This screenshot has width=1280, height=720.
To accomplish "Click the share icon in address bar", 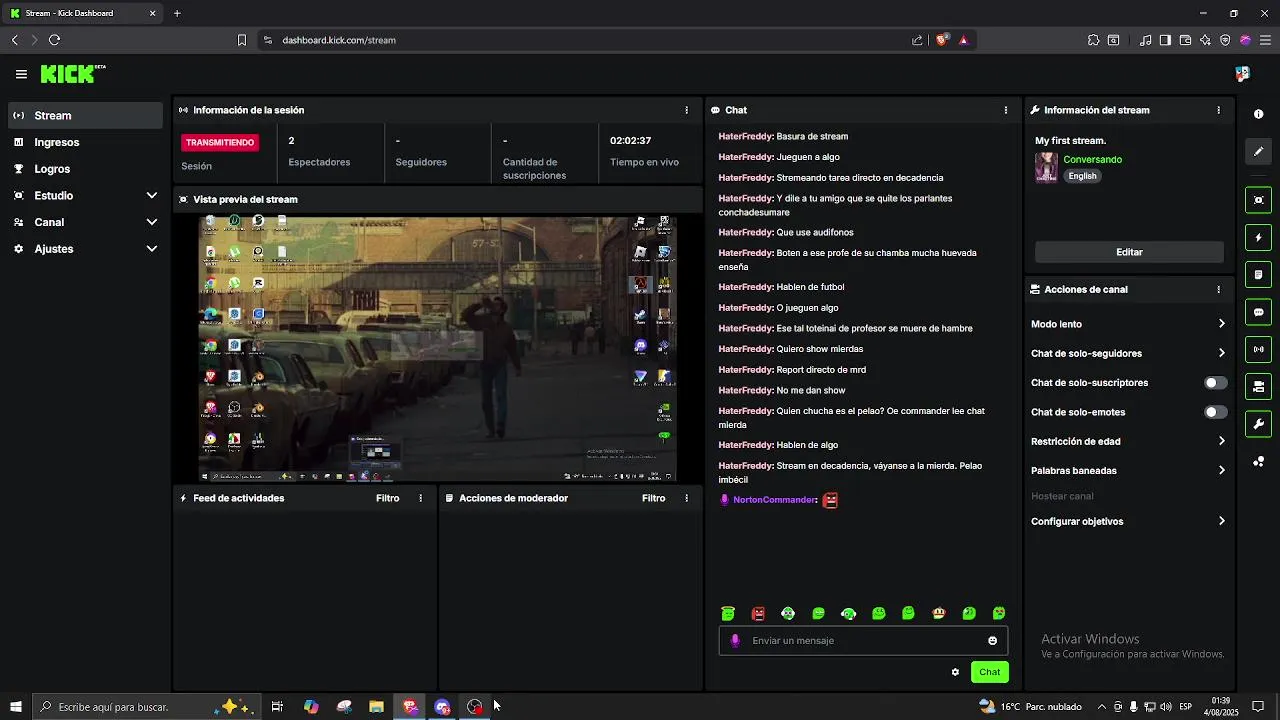I will (917, 40).
